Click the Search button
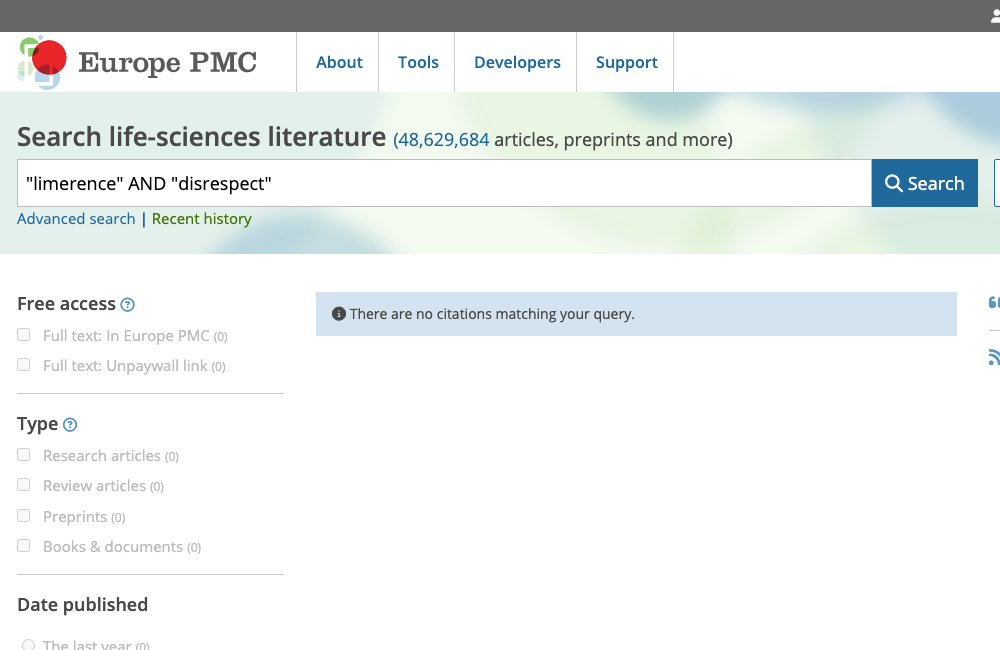1000x650 pixels. 925,183
